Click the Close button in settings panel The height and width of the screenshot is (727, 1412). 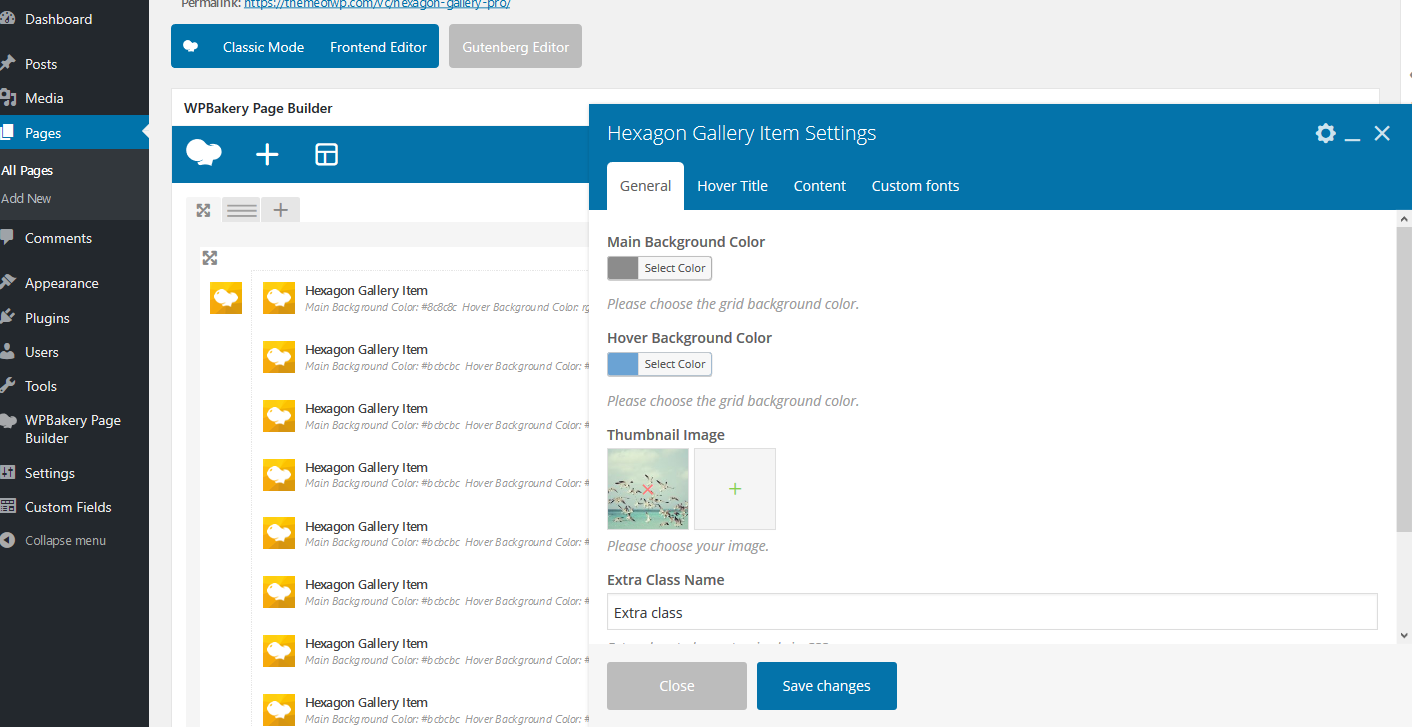click(x=677, y=686)
